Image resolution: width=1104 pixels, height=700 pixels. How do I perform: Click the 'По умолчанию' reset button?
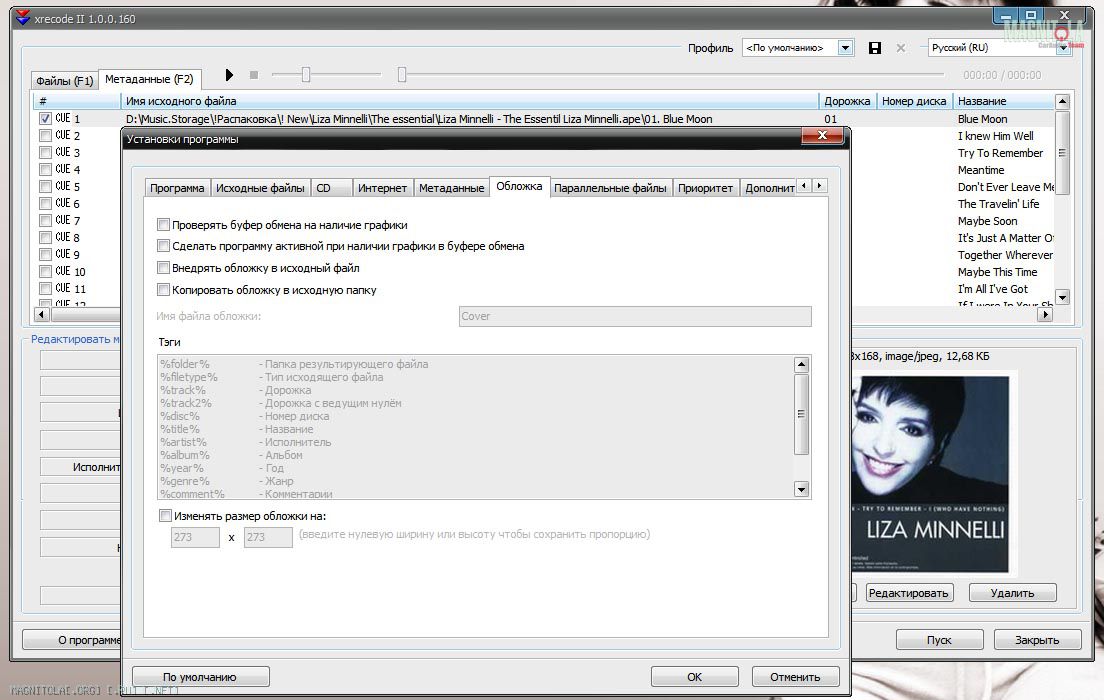click(x=200, y=677)
